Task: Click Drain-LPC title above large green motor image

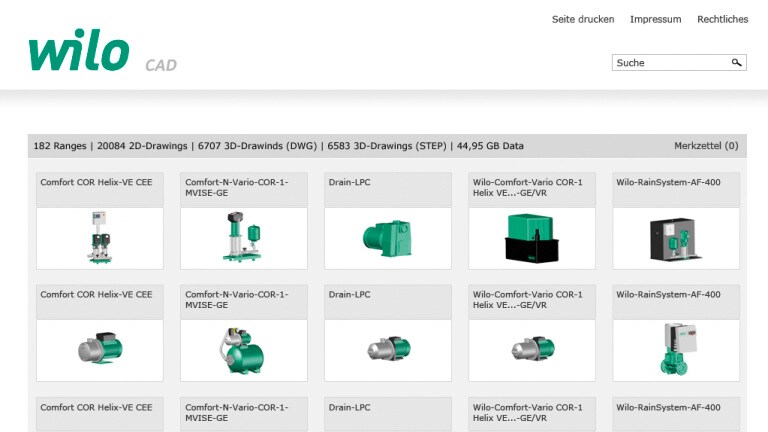Action: coord(349,182)
